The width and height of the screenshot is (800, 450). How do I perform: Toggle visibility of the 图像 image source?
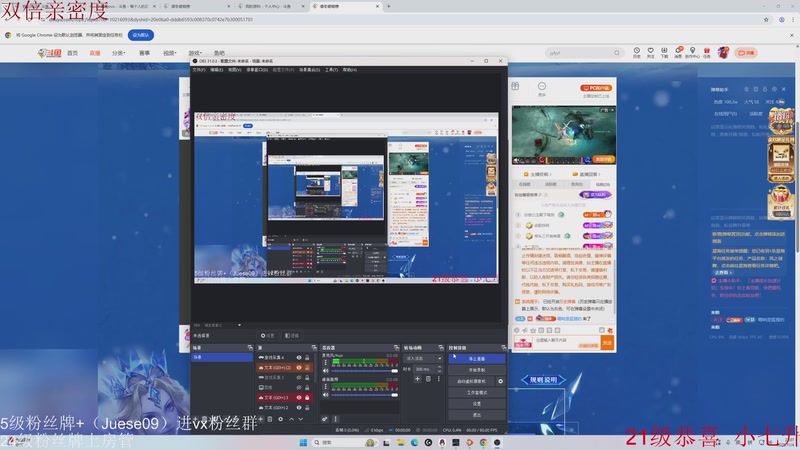[299, 387]
